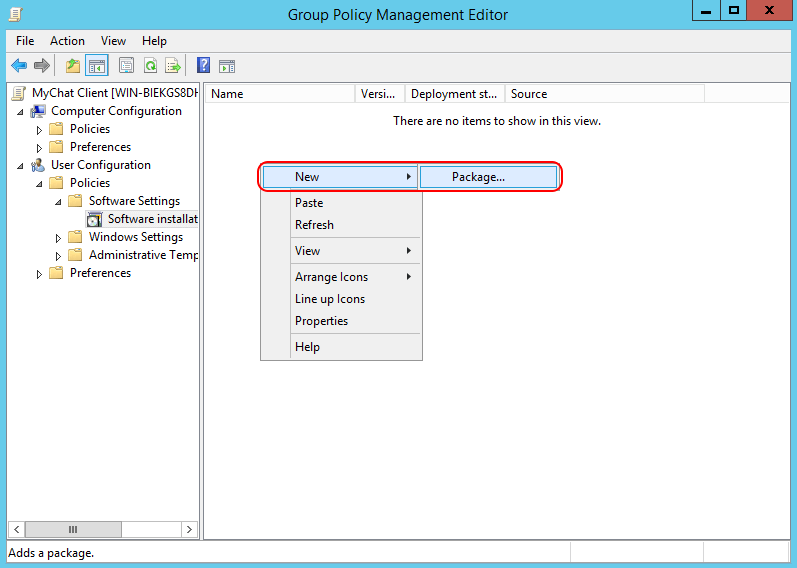797x568 pixels.
Task: Expand the Windows Settings tree node
Action: tap(59, 238)
